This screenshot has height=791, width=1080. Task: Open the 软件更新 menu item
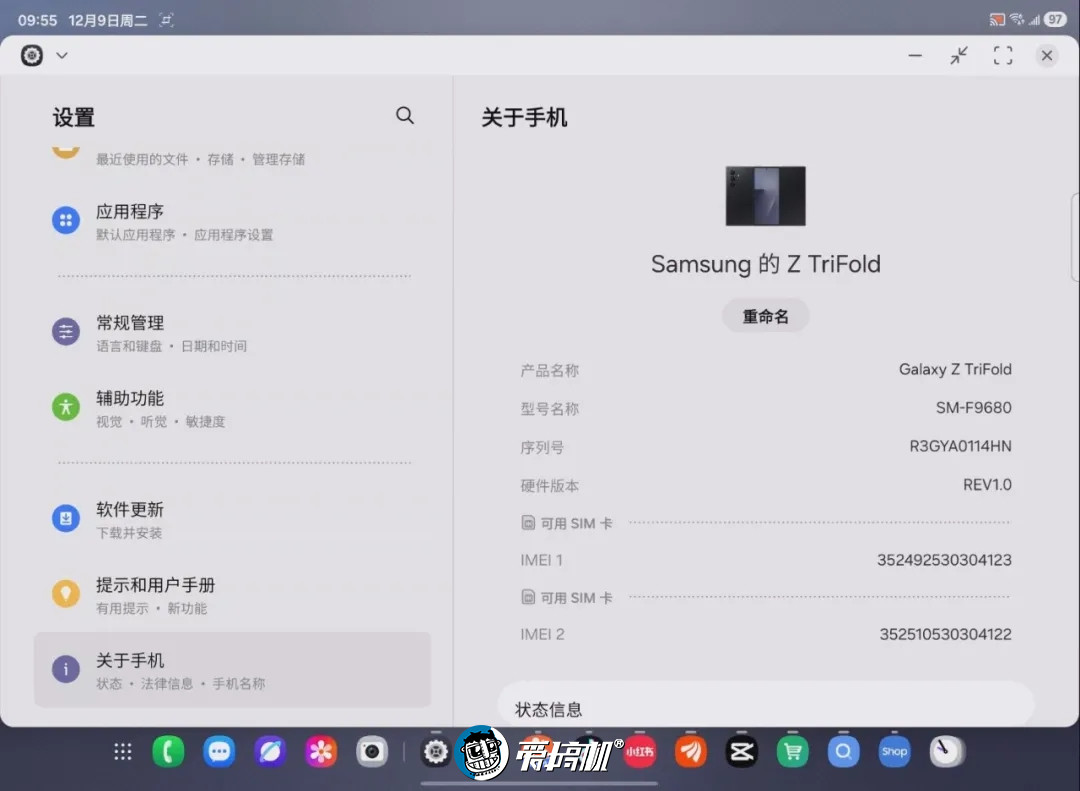(x=232, y=520)
